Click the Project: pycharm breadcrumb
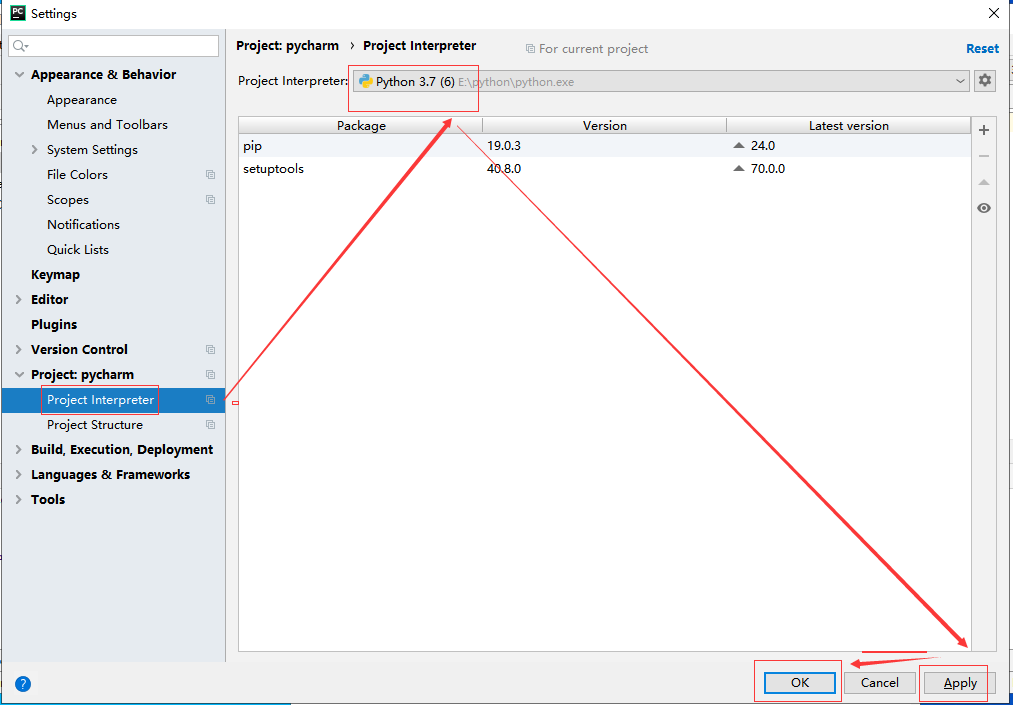This screenshot has height=705, width=1013. (287, 46)
